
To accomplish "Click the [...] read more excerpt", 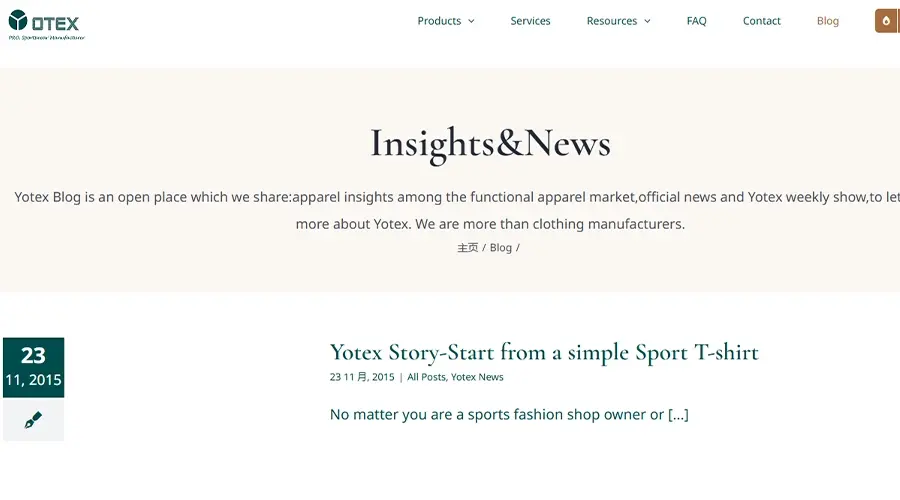I will pos(678,414).
